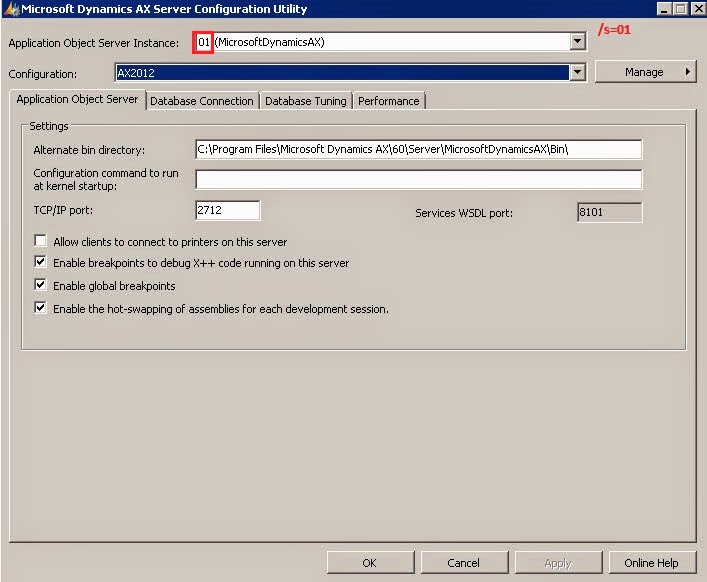
Task: Click the (MicrosoftDynamicsAX) instance text
Action: click(x=270, y=42)
